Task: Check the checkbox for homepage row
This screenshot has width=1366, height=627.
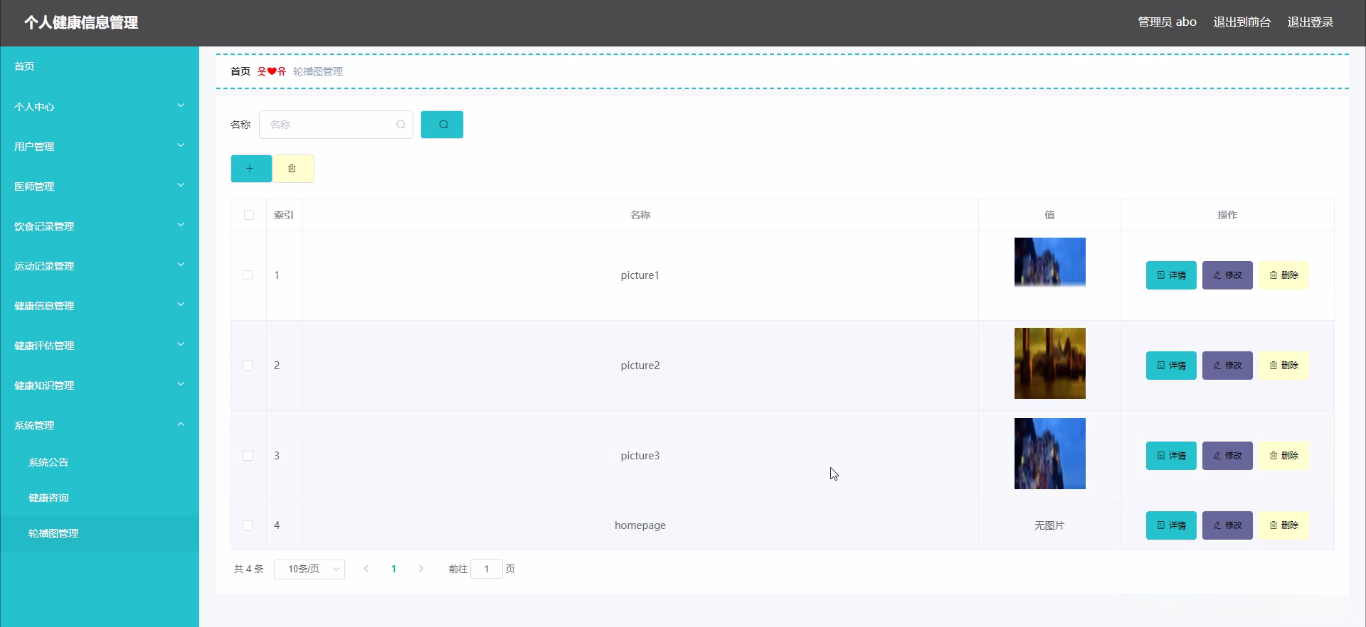Action: 249,525
